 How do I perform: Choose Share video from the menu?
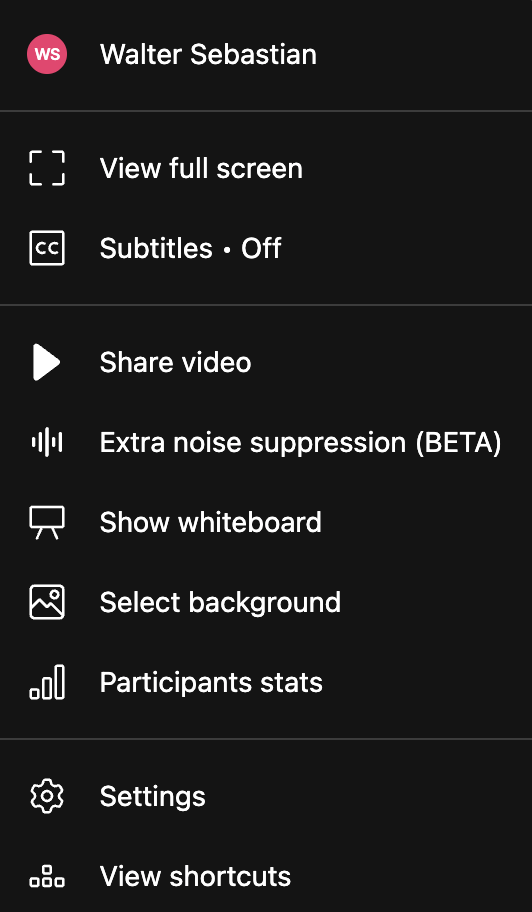(266, 362)
